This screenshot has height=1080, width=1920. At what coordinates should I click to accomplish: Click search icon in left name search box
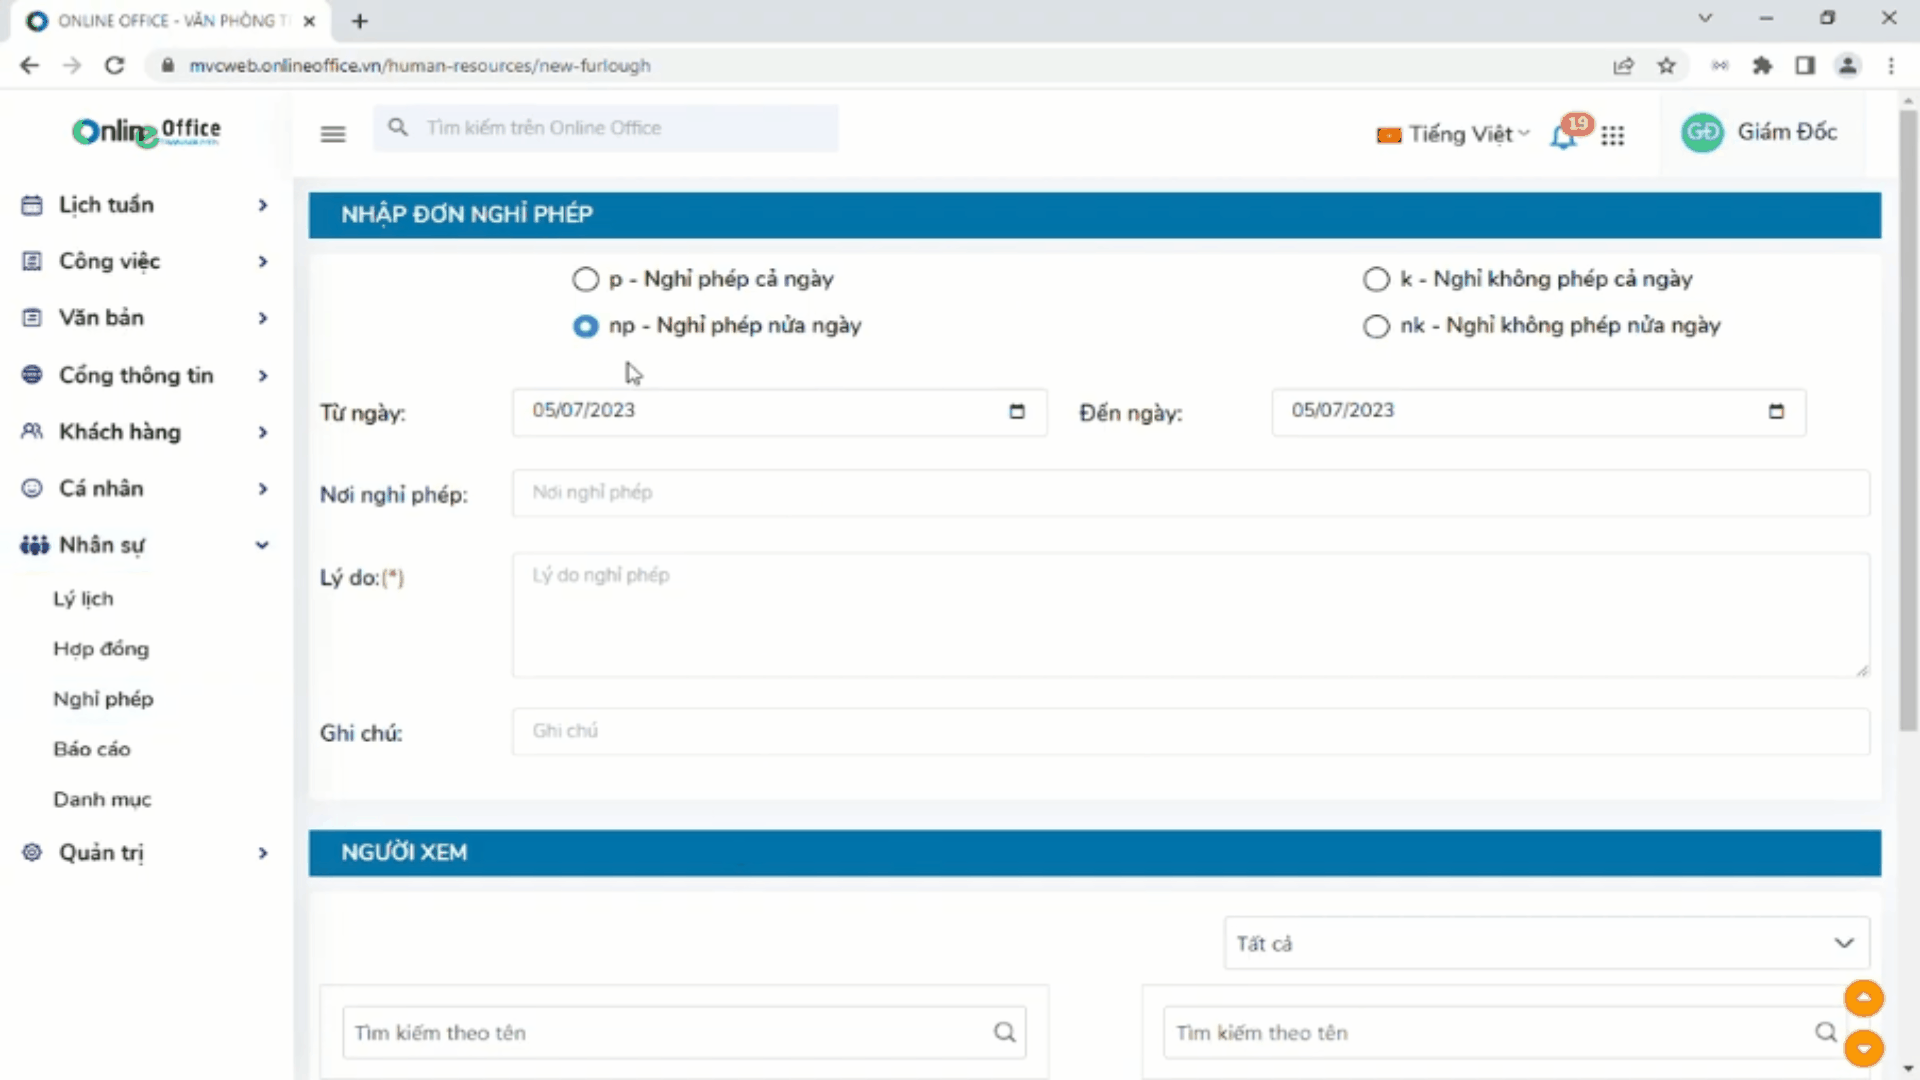1004,1032
